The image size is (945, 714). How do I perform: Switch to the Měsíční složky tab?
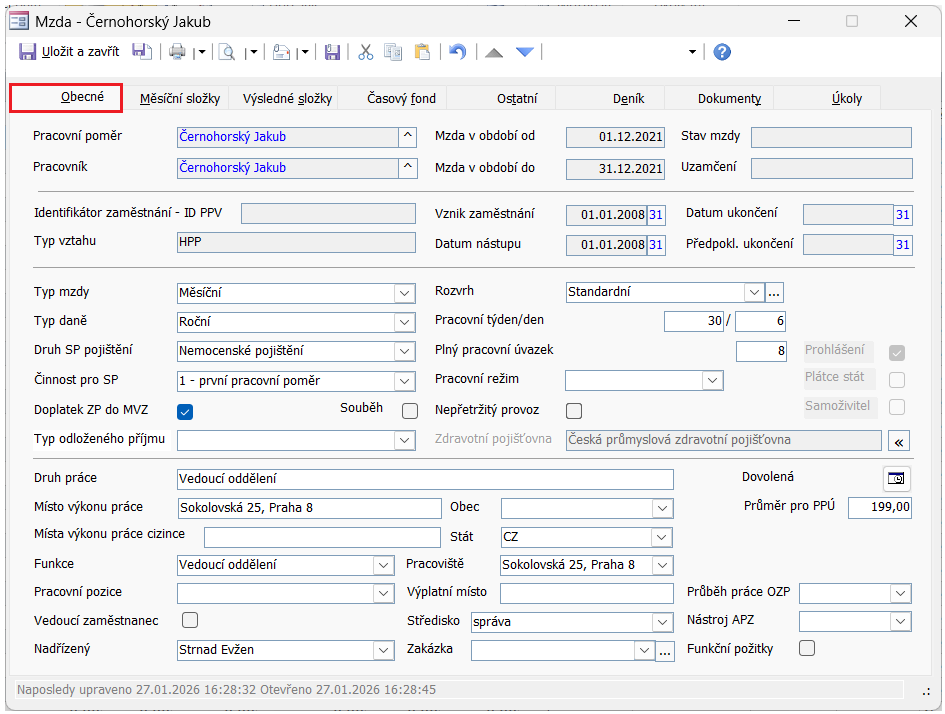coord(179,98)
